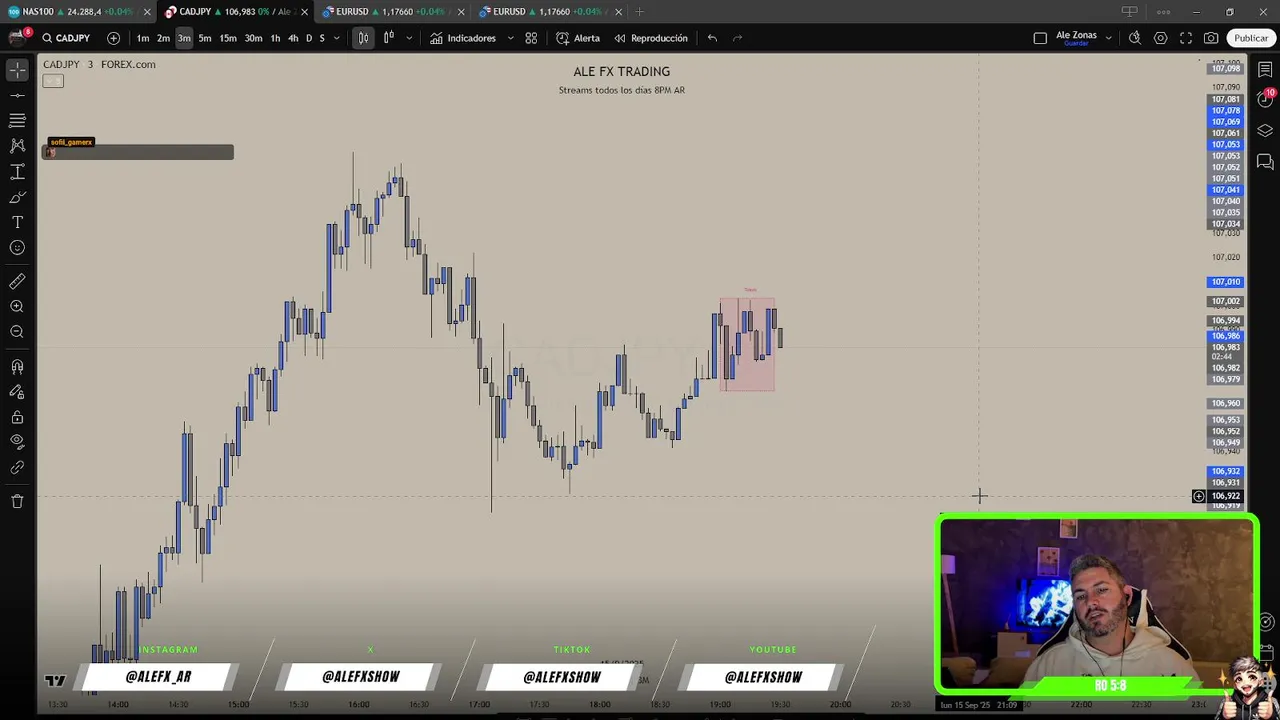Click the hollow candles chart type icon
This screenshot has height=720, width=1280.
[388, 38]
